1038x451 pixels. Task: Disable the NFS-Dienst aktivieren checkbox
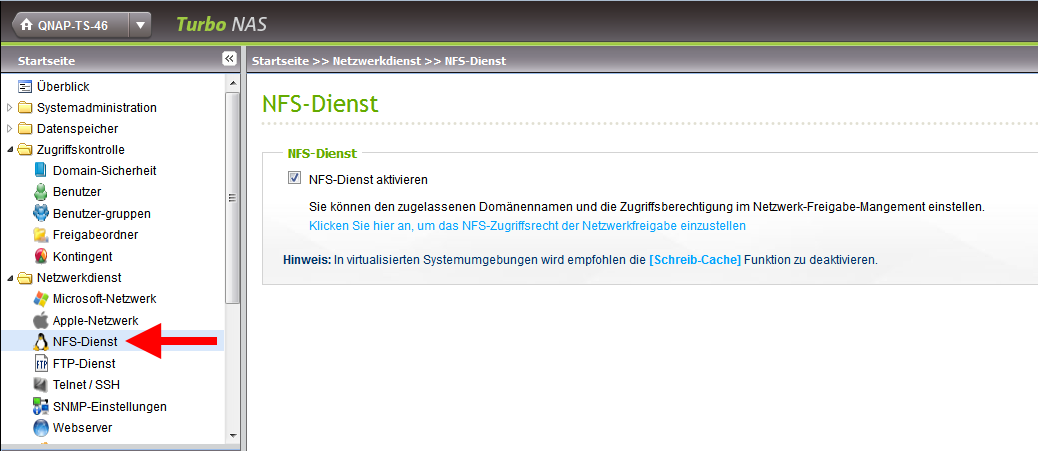tap(294, 179)
